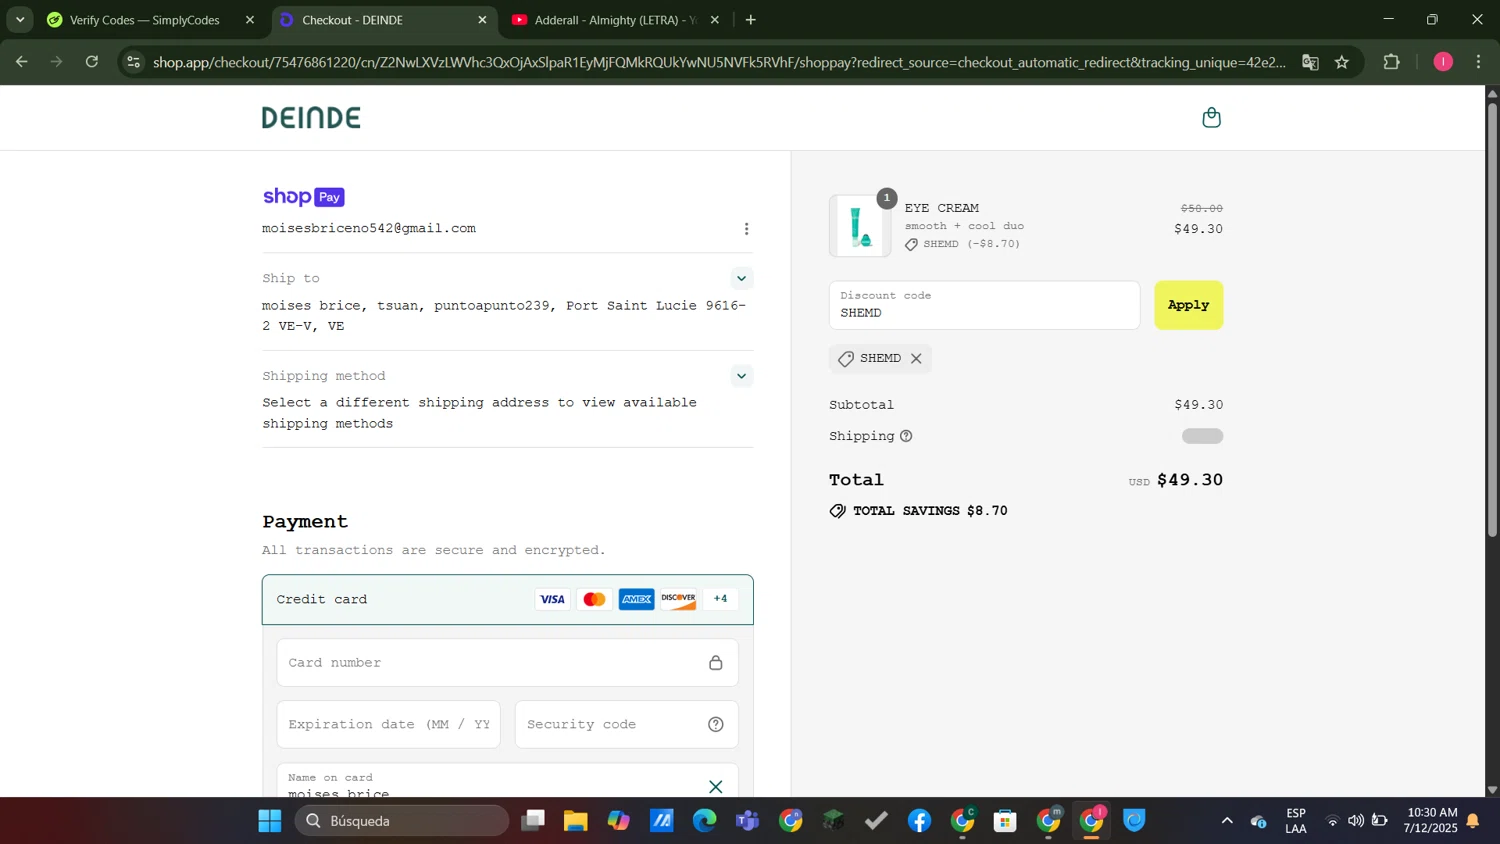Click the address bar URL
The image size is (1500, 844).
719,62
